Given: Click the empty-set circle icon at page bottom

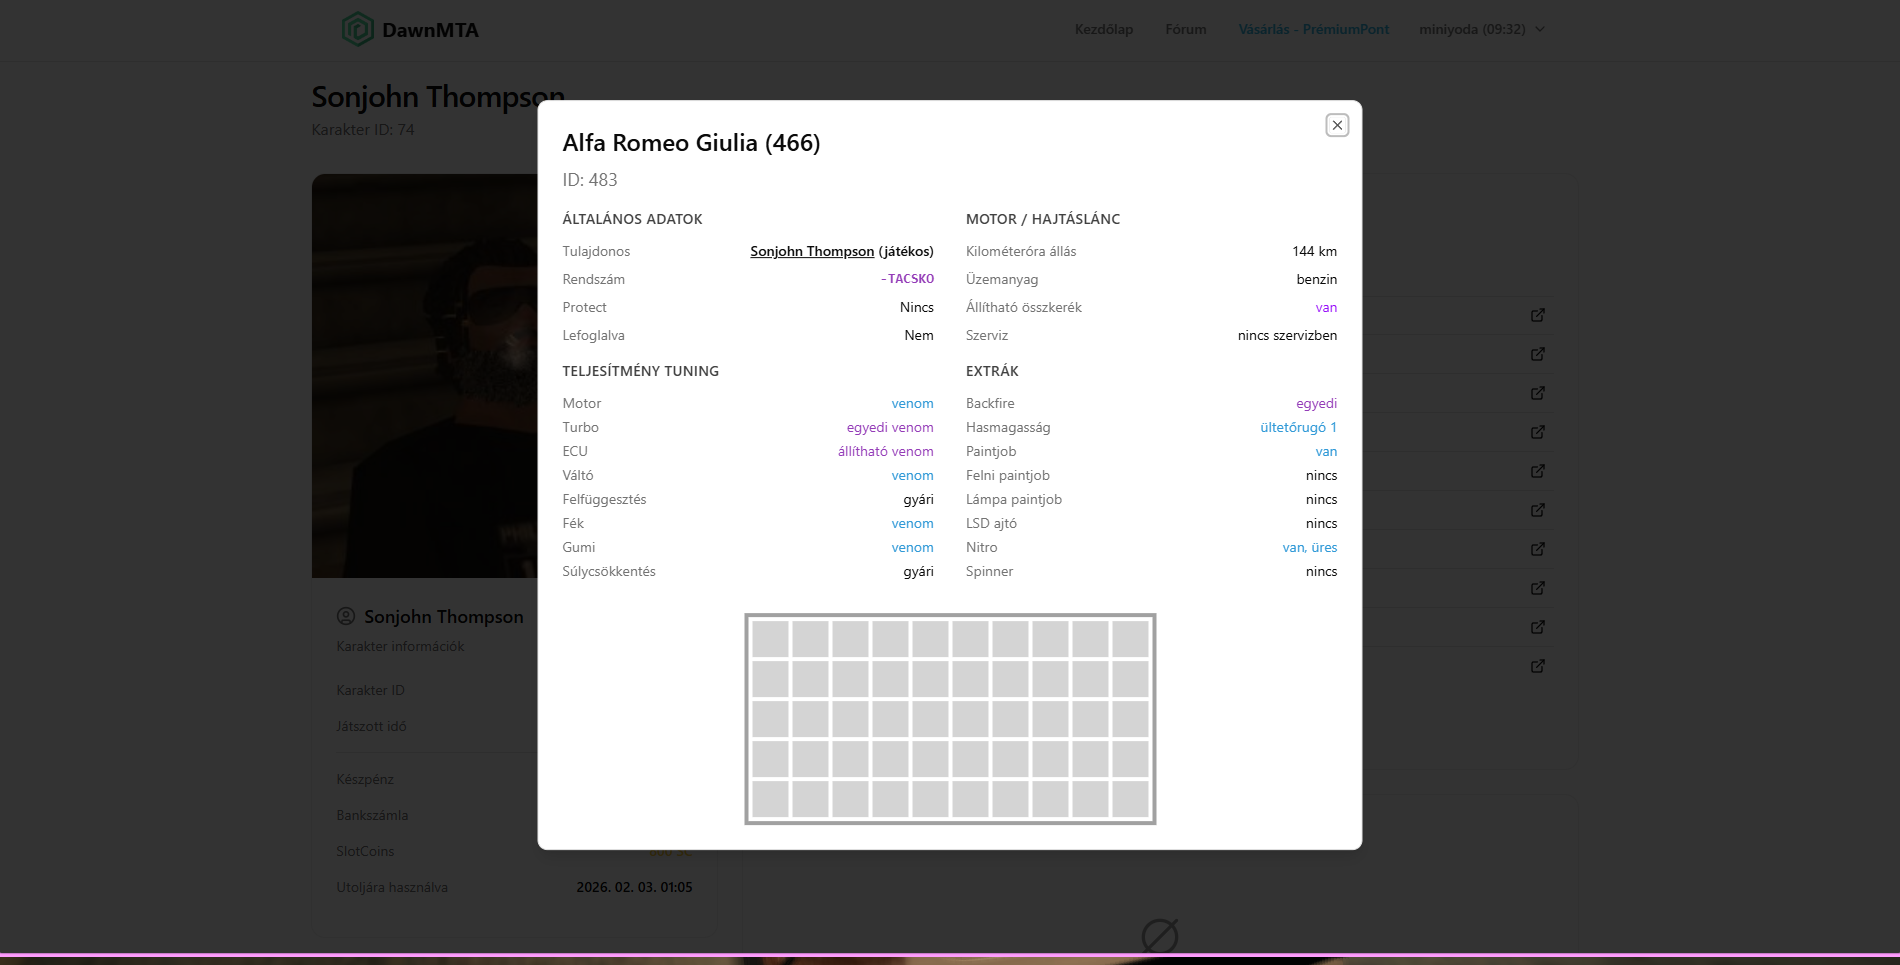Looking at the screenshot, I should tap(1160, 936).
